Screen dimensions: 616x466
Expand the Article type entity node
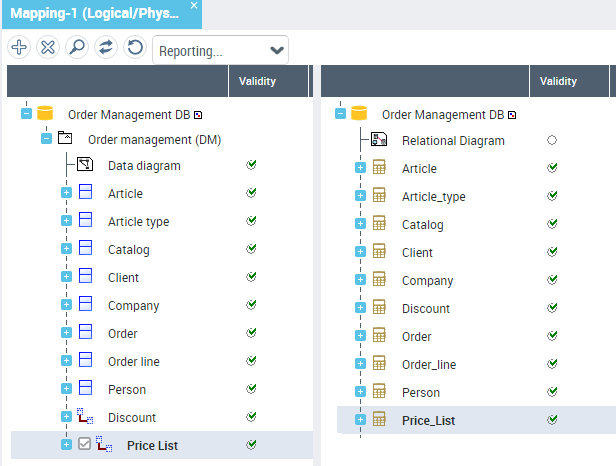coord(66,222)
